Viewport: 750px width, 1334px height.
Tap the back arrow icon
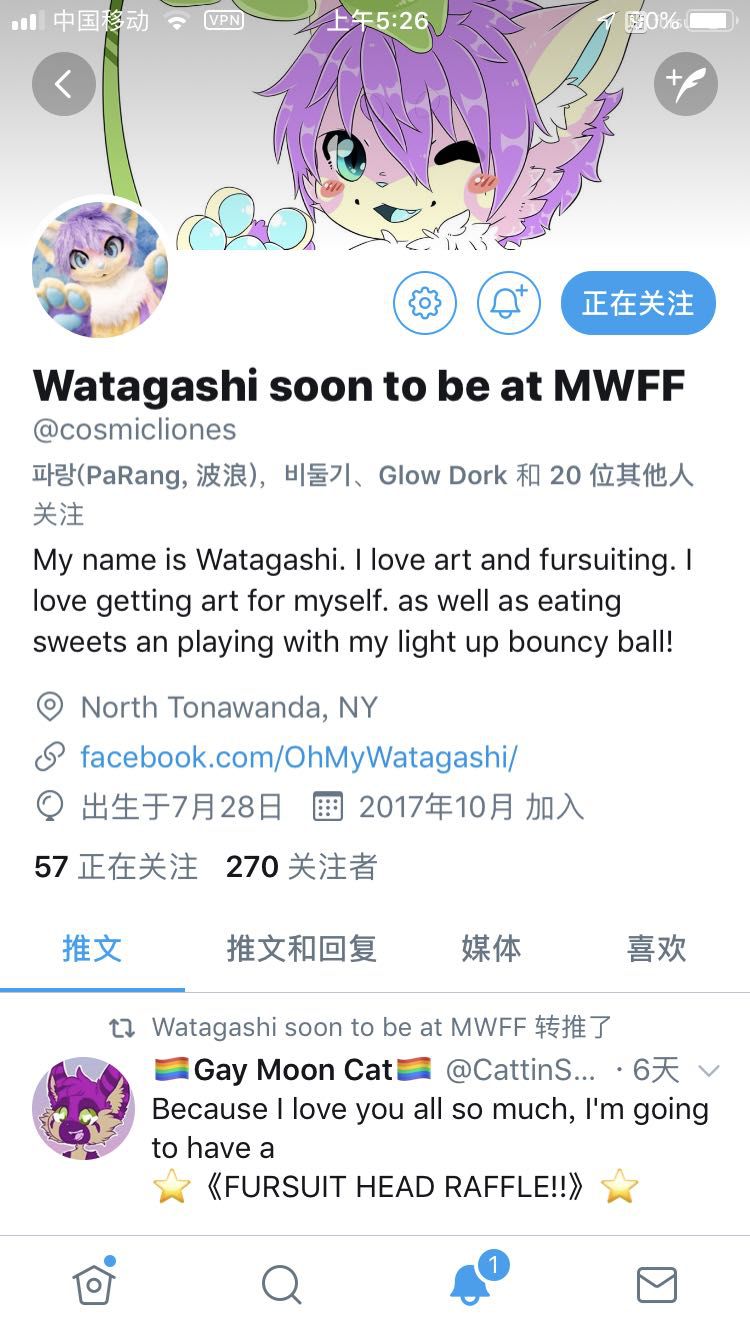(x=63, y=84)
